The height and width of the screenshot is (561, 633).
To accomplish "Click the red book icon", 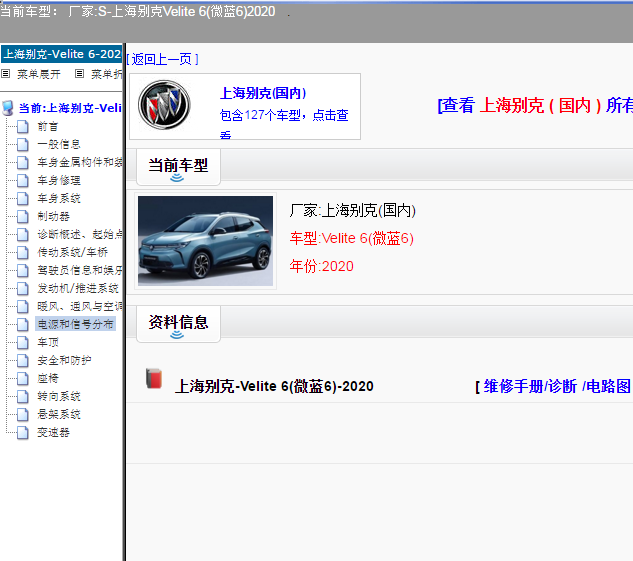I will (x=154, y=379).
